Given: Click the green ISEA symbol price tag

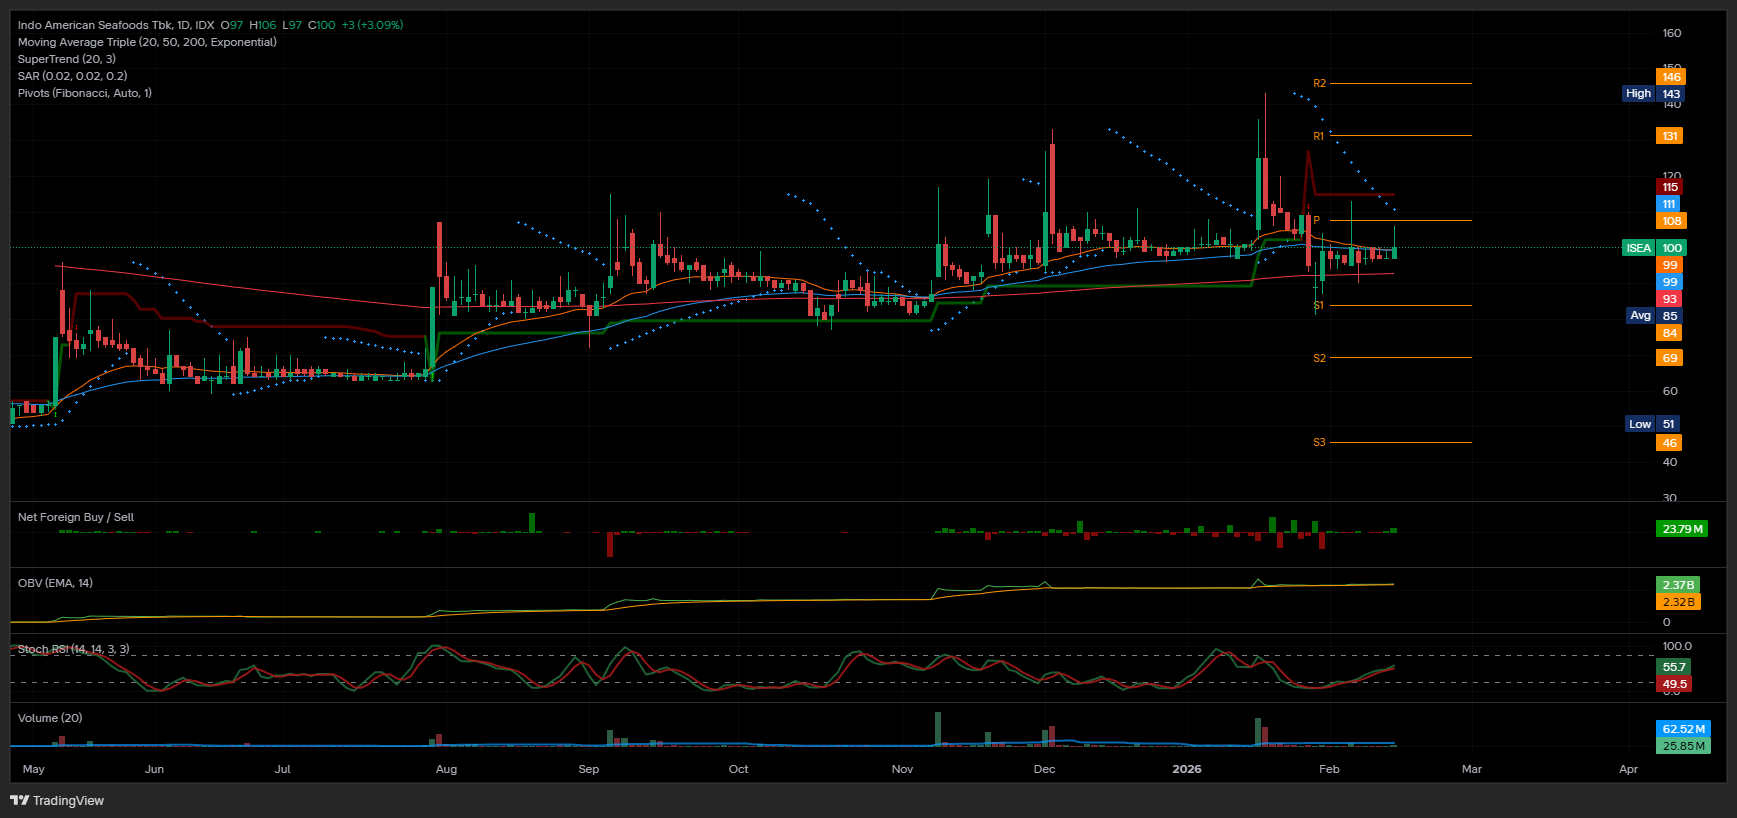Looking at the screenshot, I should click(1638, 248).
